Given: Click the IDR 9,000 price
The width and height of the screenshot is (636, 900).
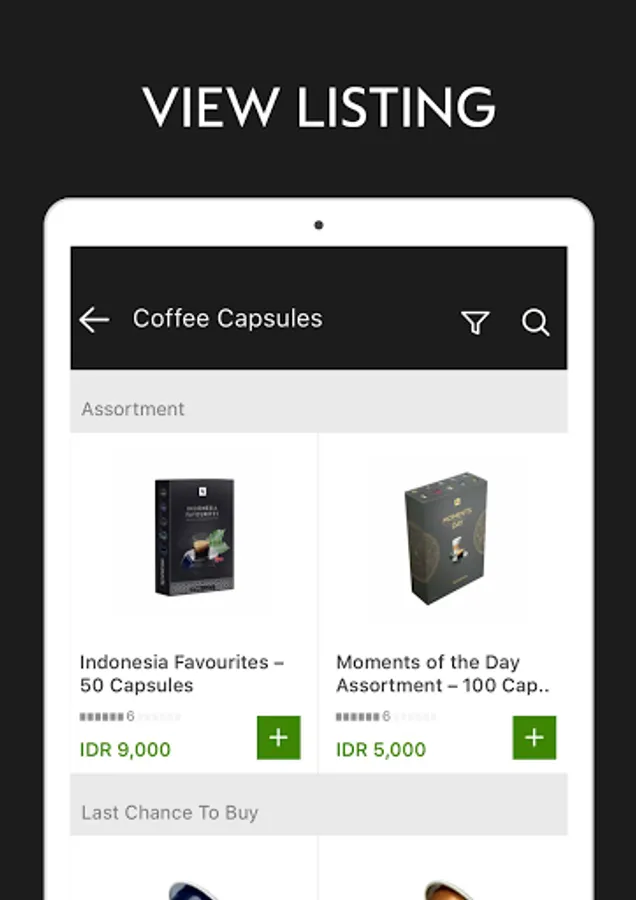Looking at the screenshot, I should pyautogui.click(x=125, y=750).
